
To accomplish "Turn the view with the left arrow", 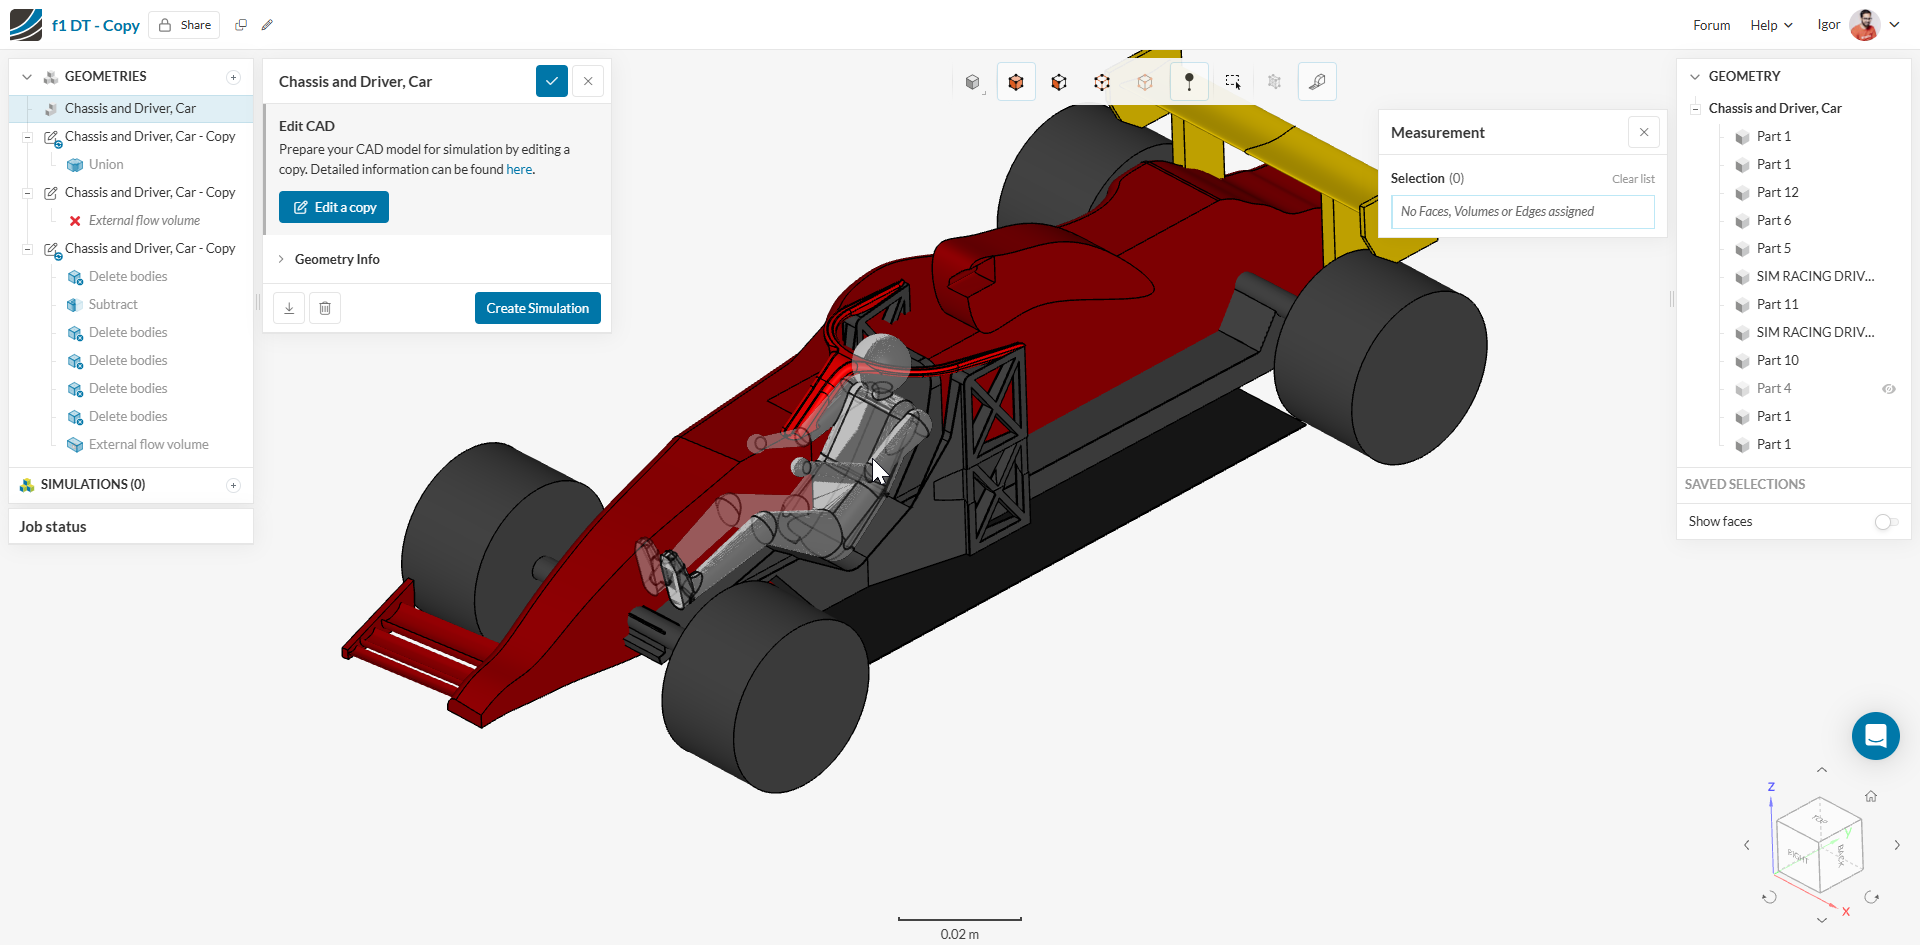I will pyautogui.click(x=1747, y=845).
